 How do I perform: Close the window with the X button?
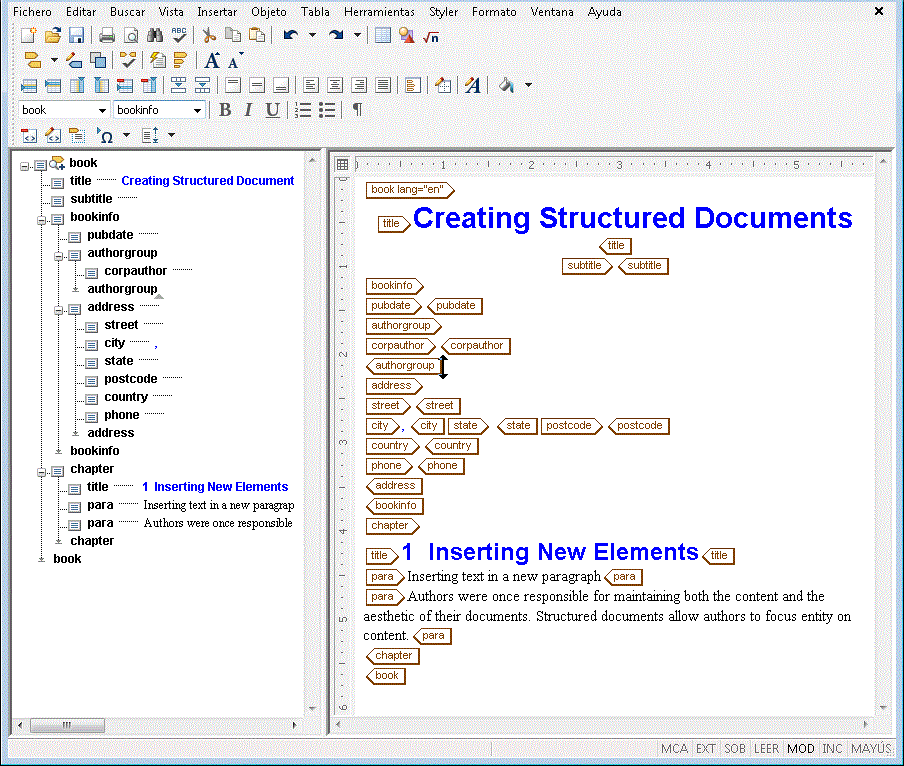pos(879,11)
